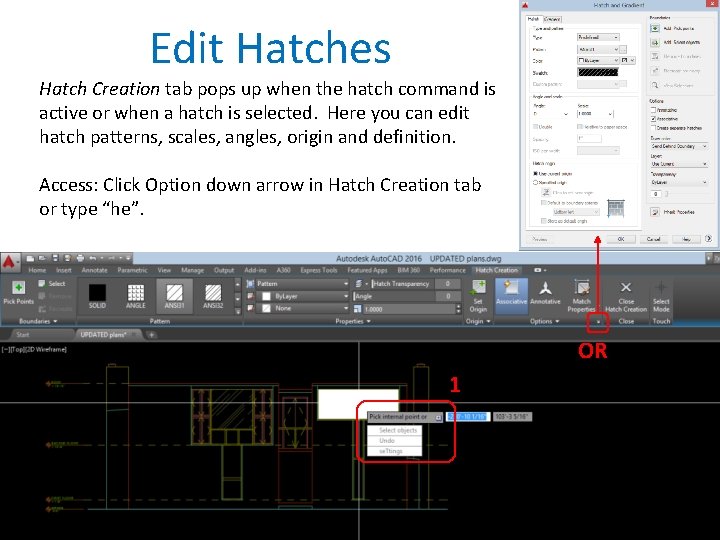Open the hatch type Pattern dropdown
This screenshot has height=540, width=720.
[x=303, y=284]
